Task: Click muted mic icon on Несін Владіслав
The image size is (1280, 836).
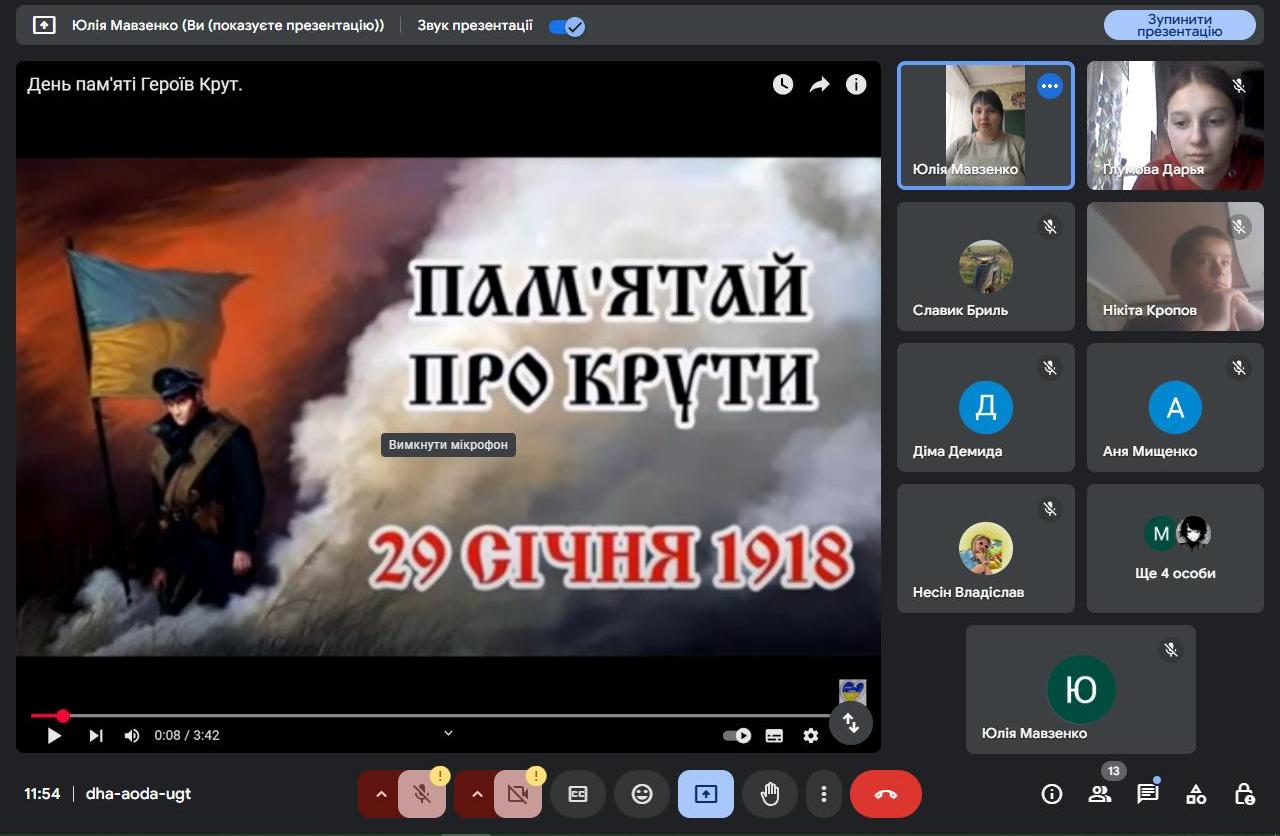Action: [x=1049, y=509]
